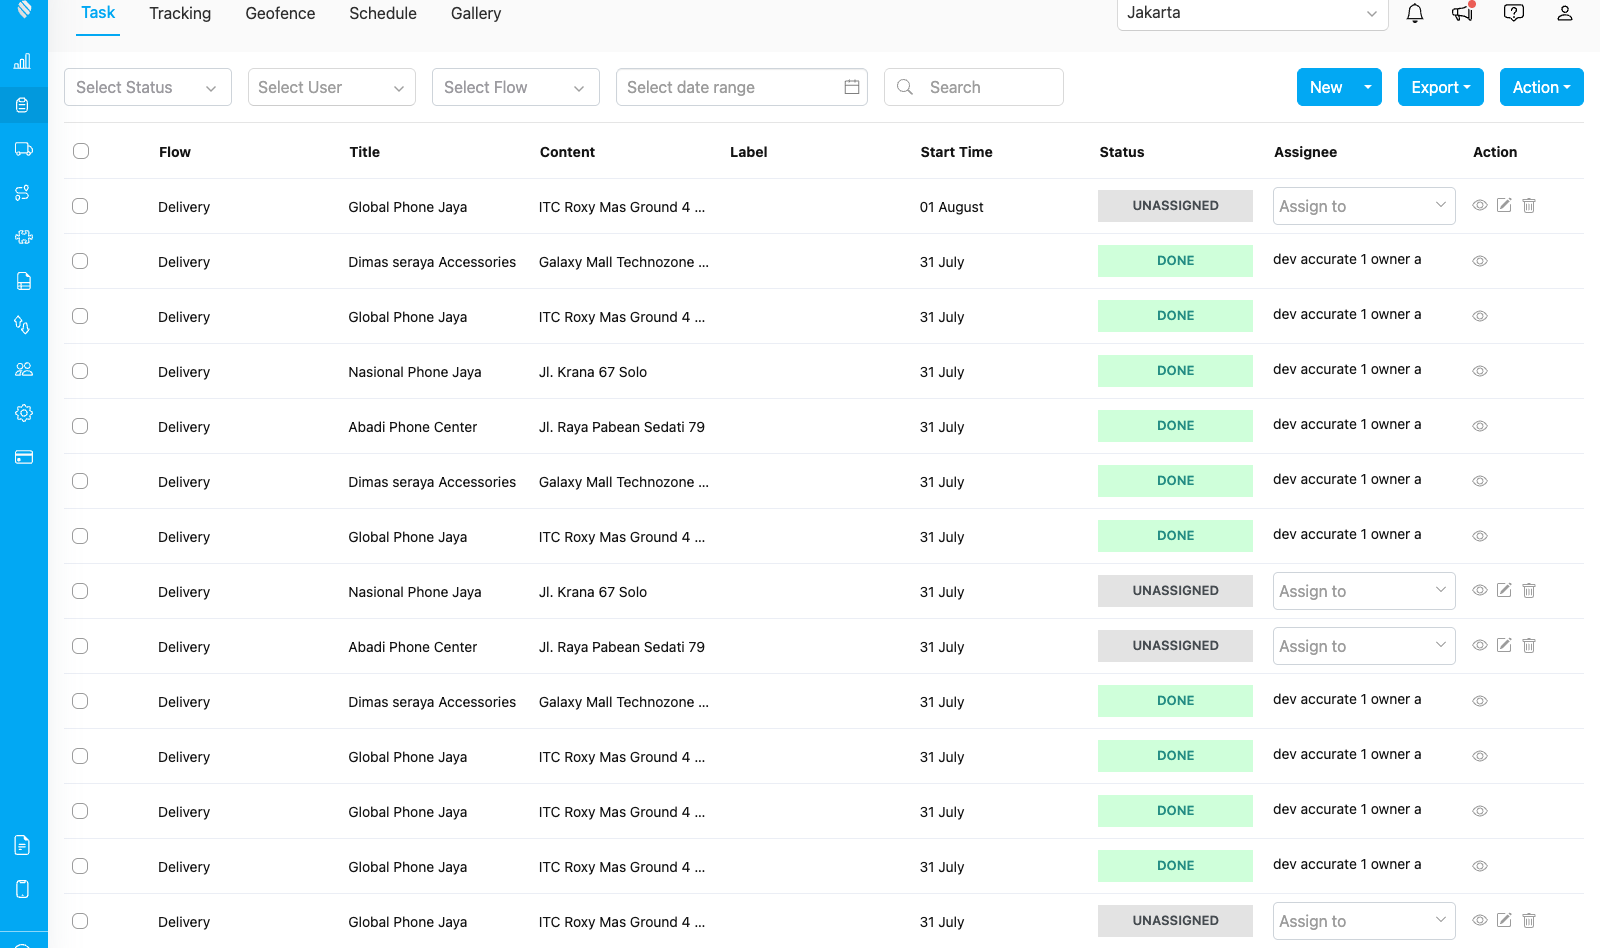The width and height of the screenshot is (1600, 948).
Task: Switch to the Task tab
Action: 98,13
